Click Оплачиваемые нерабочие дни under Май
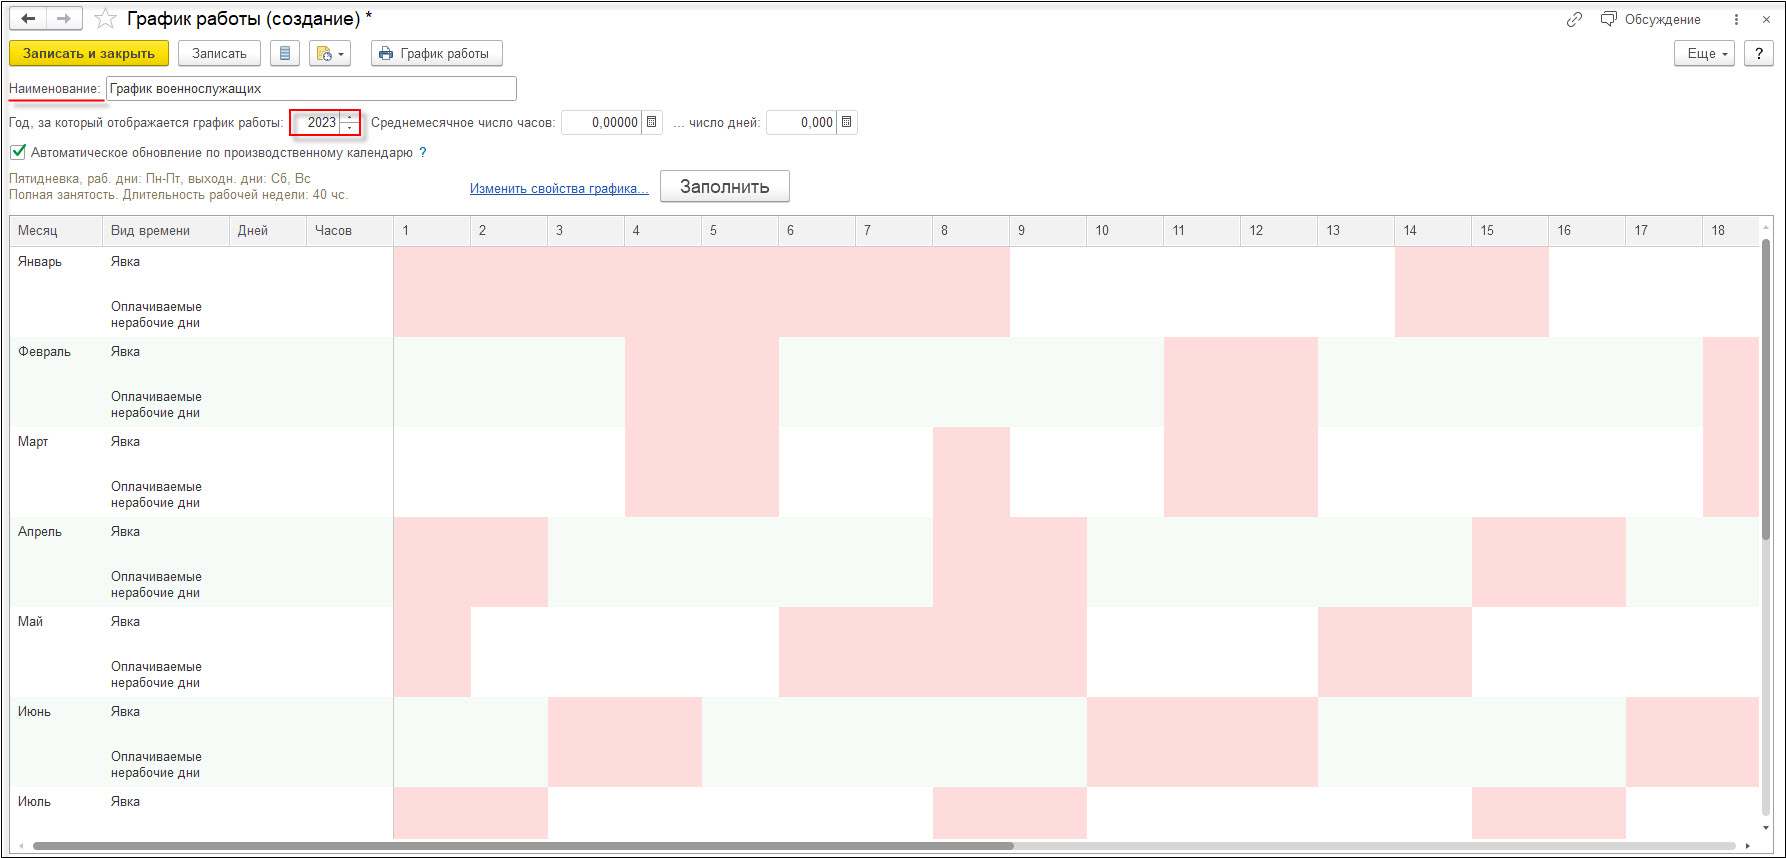Screen dimensions: 1786x858 [x=156, y=674]
